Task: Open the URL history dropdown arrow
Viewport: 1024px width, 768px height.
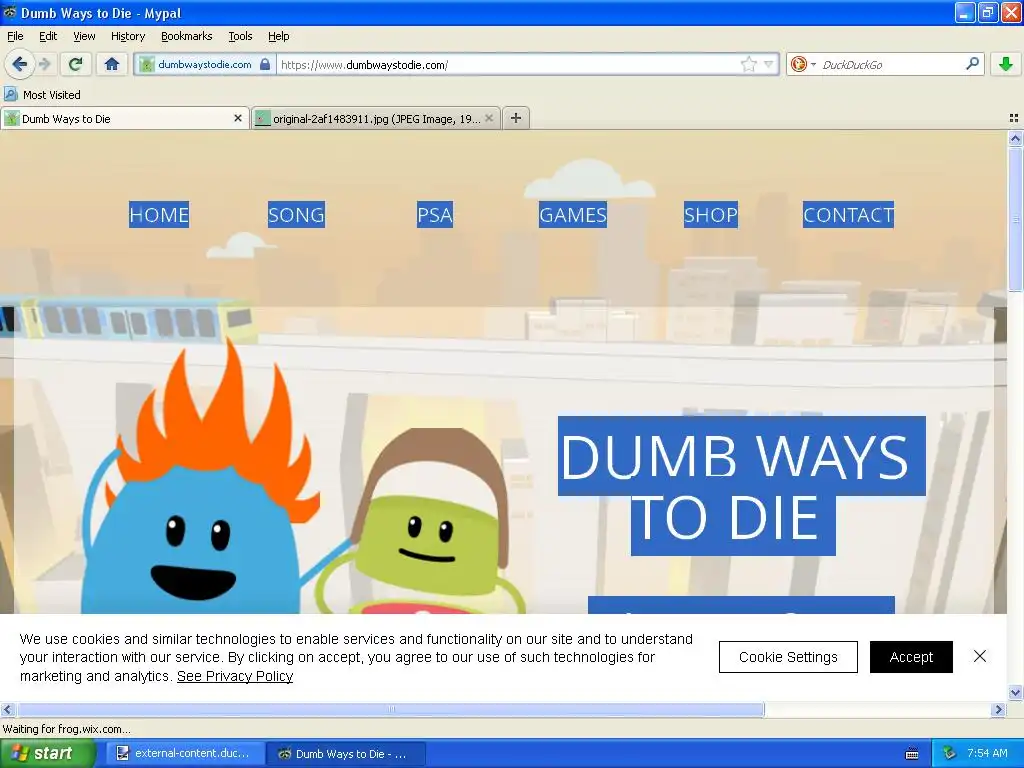Action: [769, 64]
